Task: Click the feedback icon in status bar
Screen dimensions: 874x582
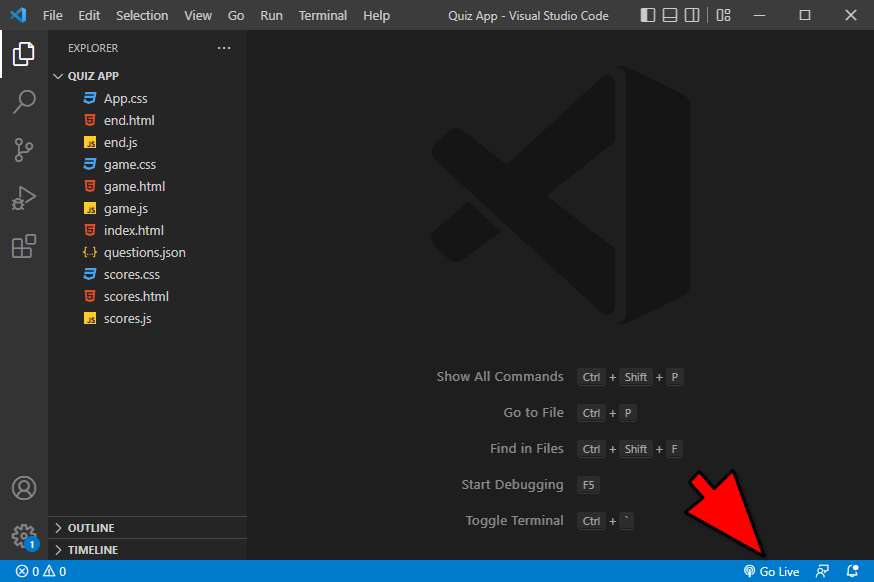Action: pyautogui.click(x=822, y=571)
